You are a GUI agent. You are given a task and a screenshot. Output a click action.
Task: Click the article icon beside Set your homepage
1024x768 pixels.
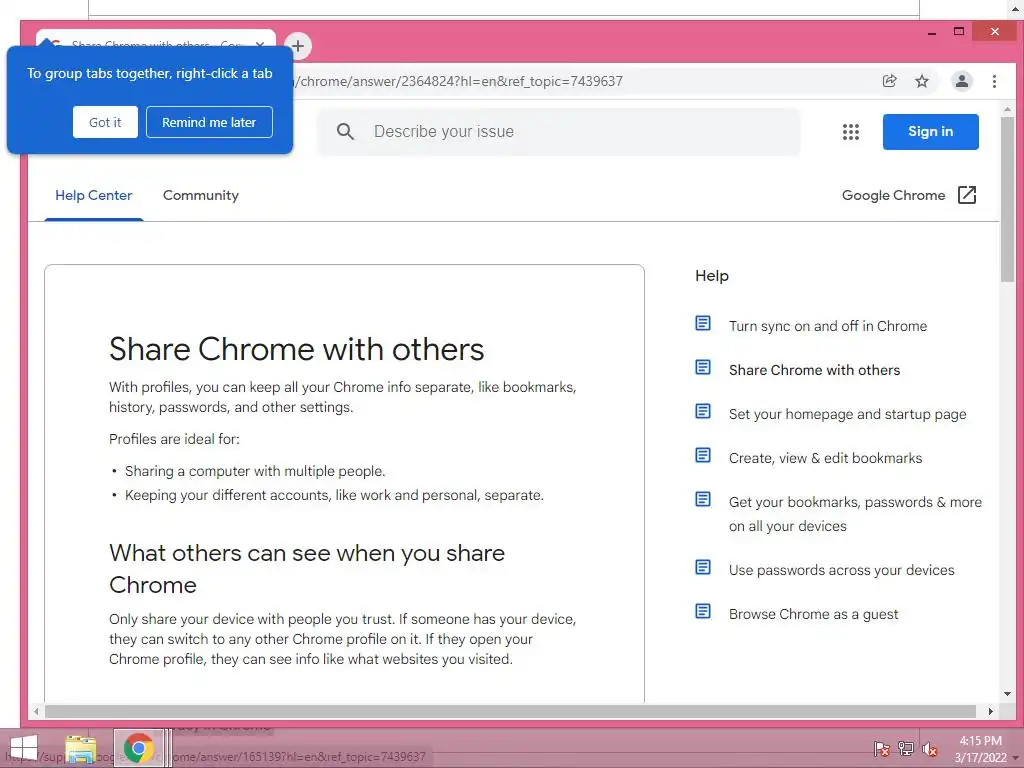pyautogui.click(x=703, y=411)
